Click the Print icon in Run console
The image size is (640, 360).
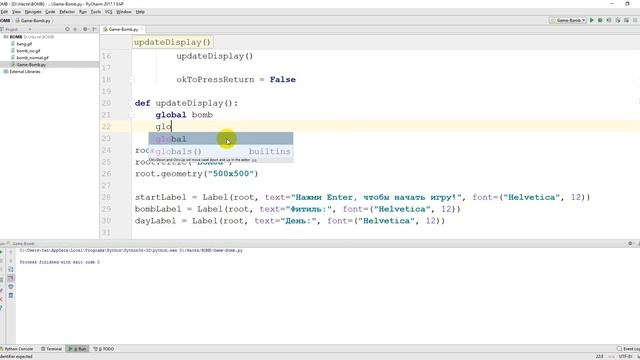[x=11, y=287]
